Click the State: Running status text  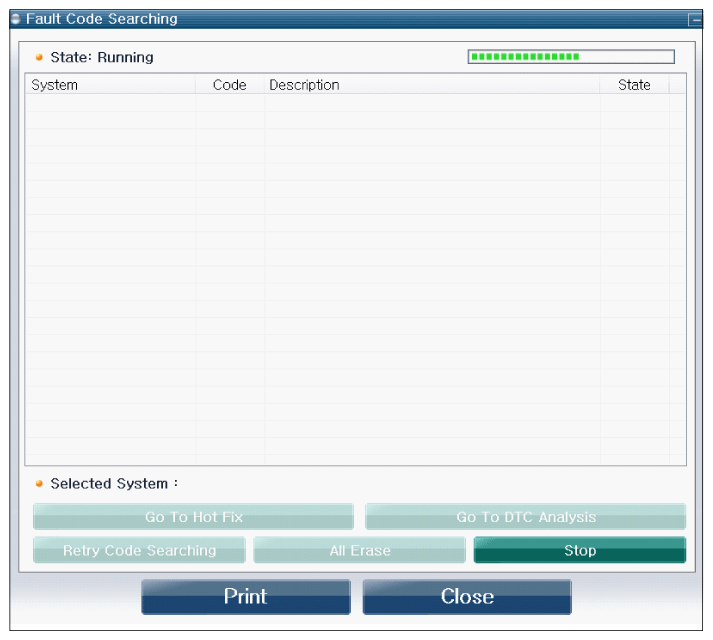point(102,58)
